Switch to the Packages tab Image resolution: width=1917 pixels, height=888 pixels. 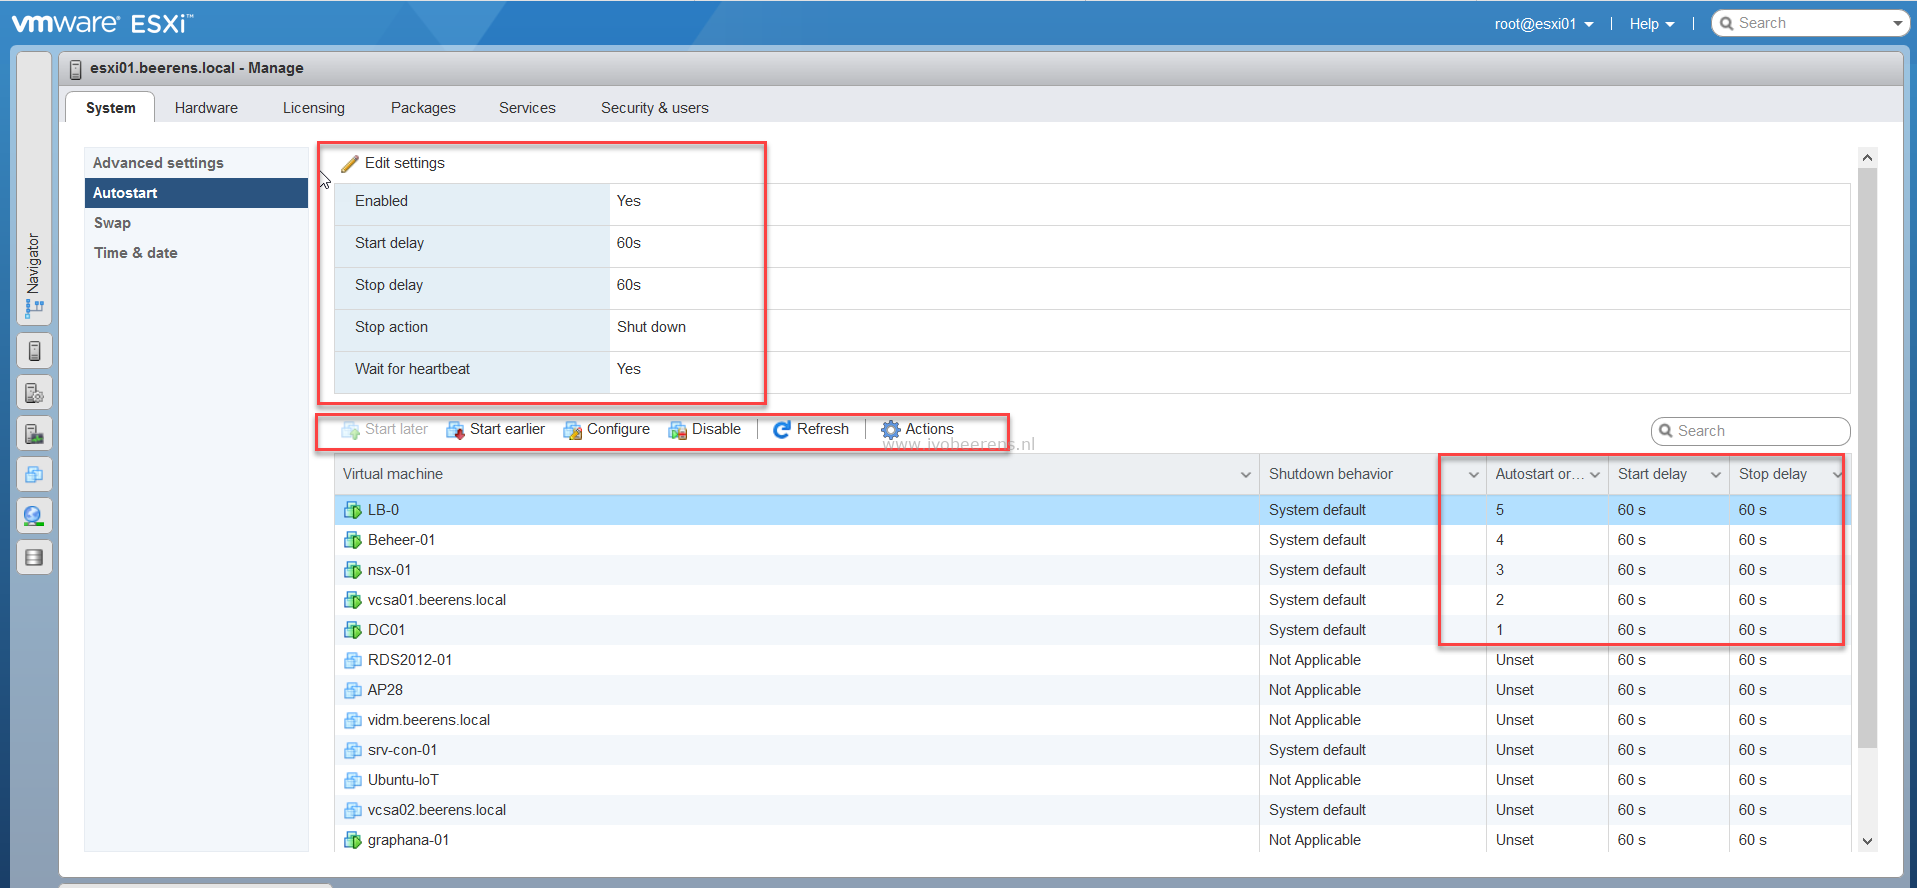423,108
